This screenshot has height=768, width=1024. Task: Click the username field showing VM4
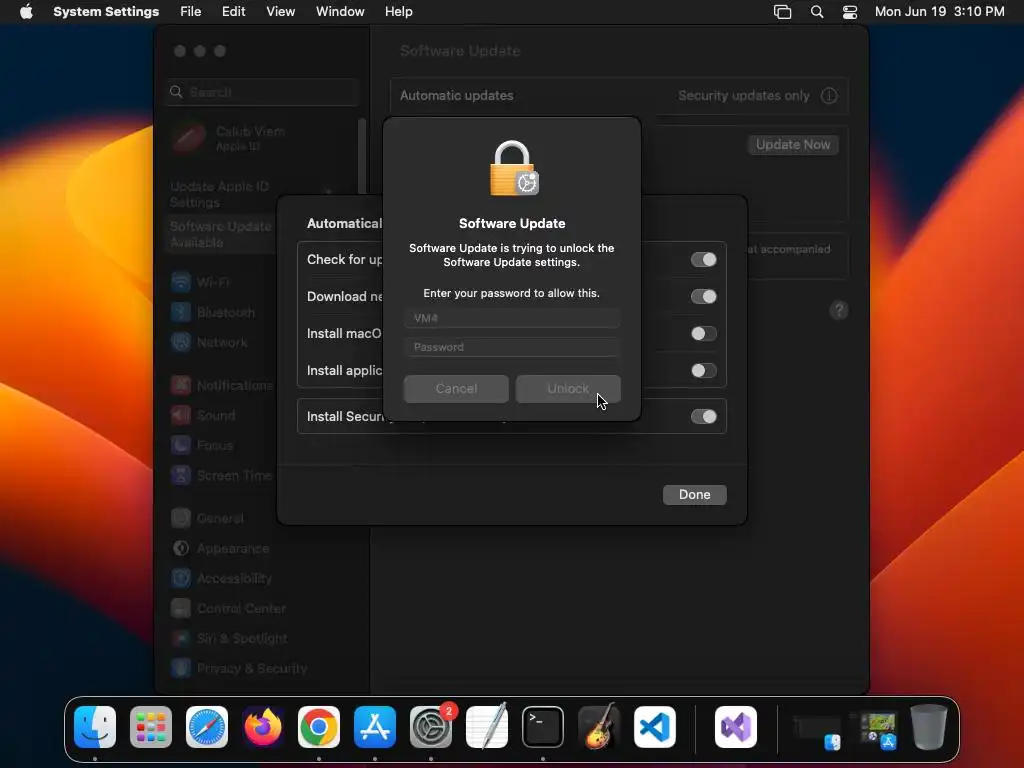tap(511, 318)
